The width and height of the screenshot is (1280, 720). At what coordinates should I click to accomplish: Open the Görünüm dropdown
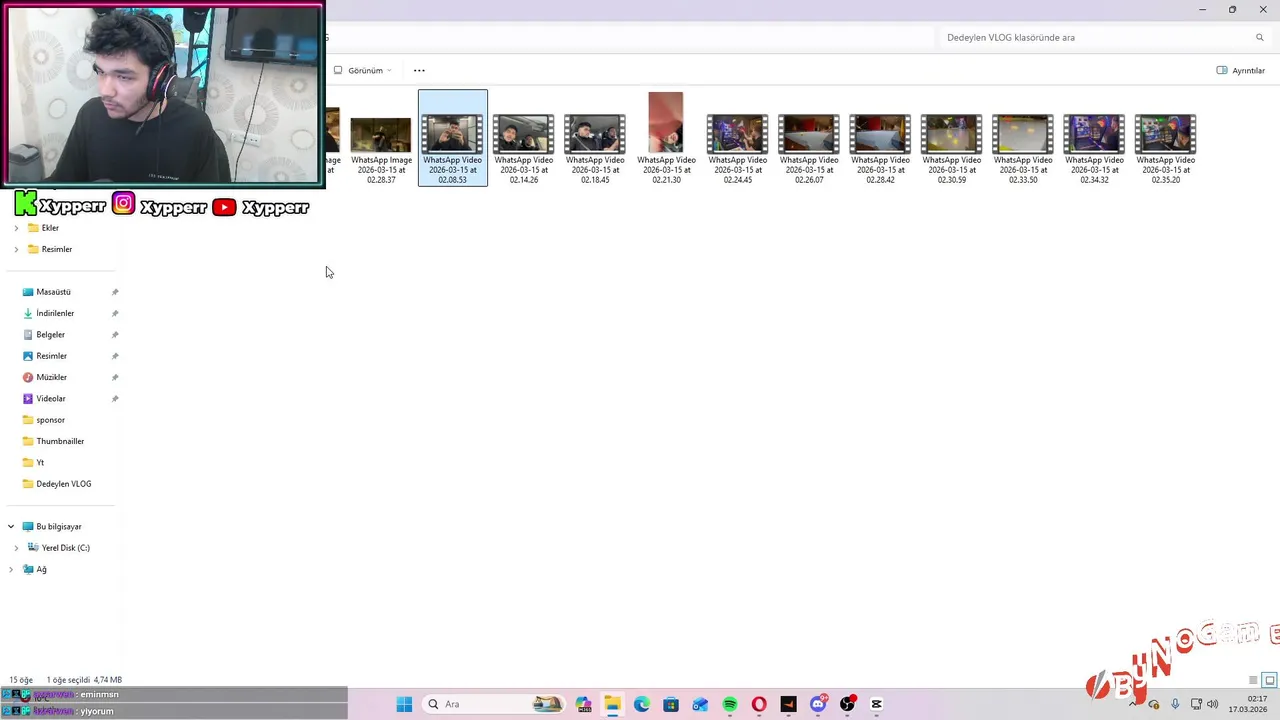(x=363, y=70)
